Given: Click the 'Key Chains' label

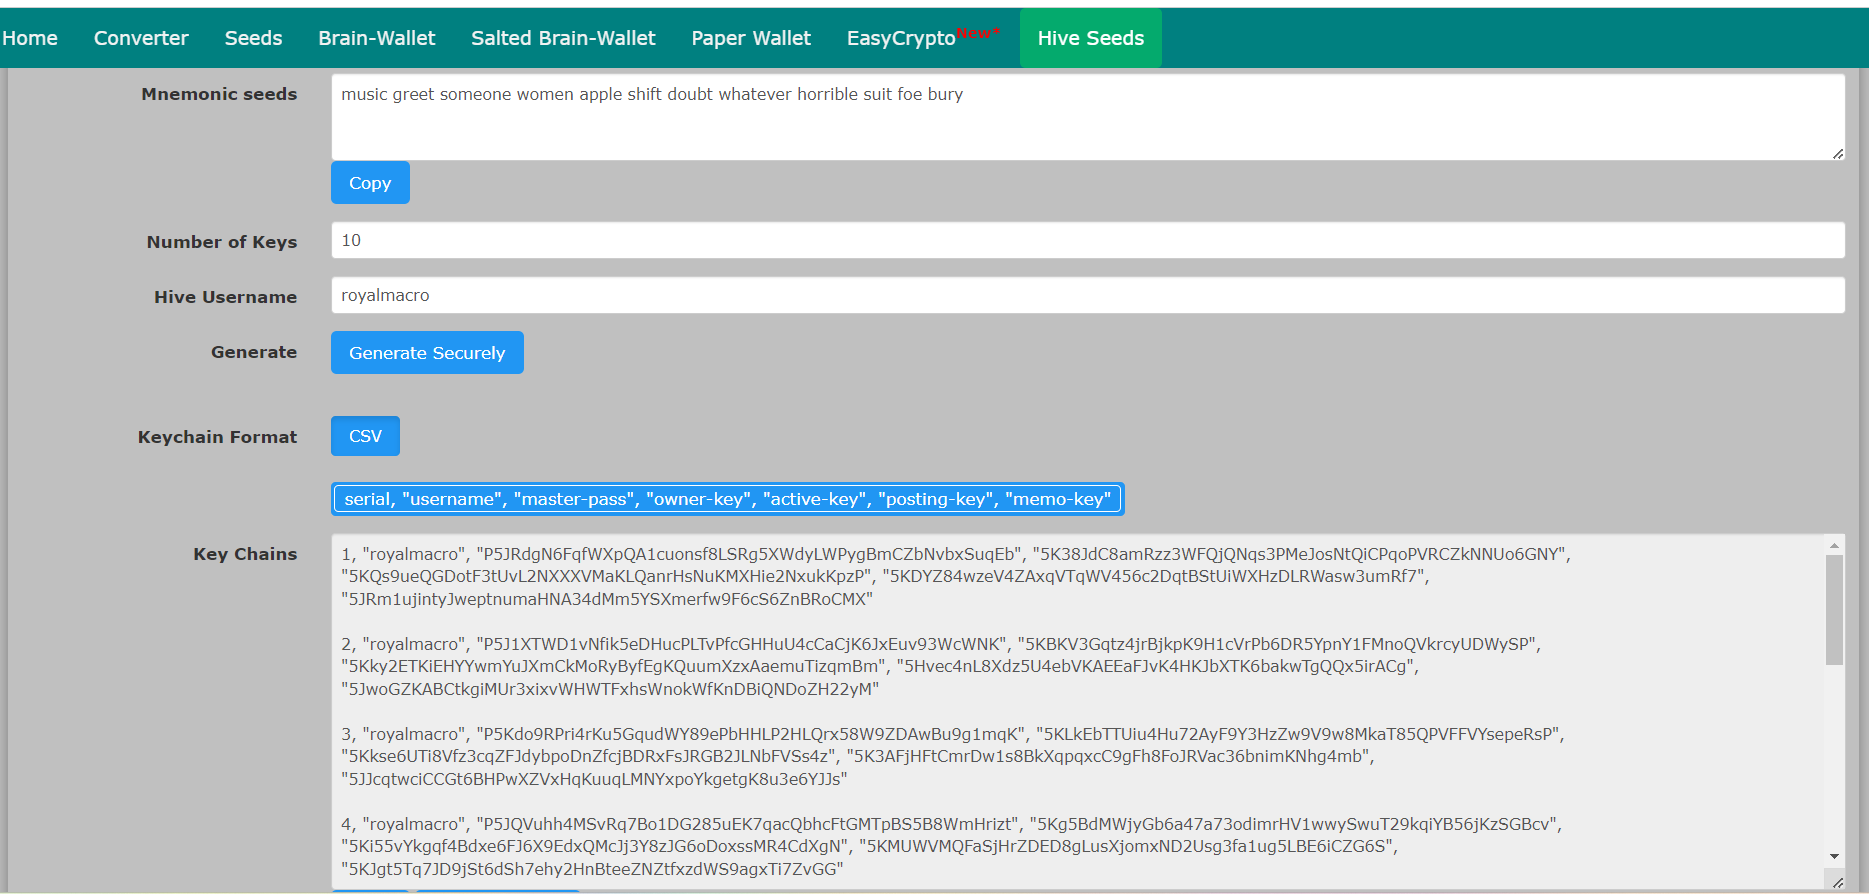Looking at the screenshot, I should point(245,554).
